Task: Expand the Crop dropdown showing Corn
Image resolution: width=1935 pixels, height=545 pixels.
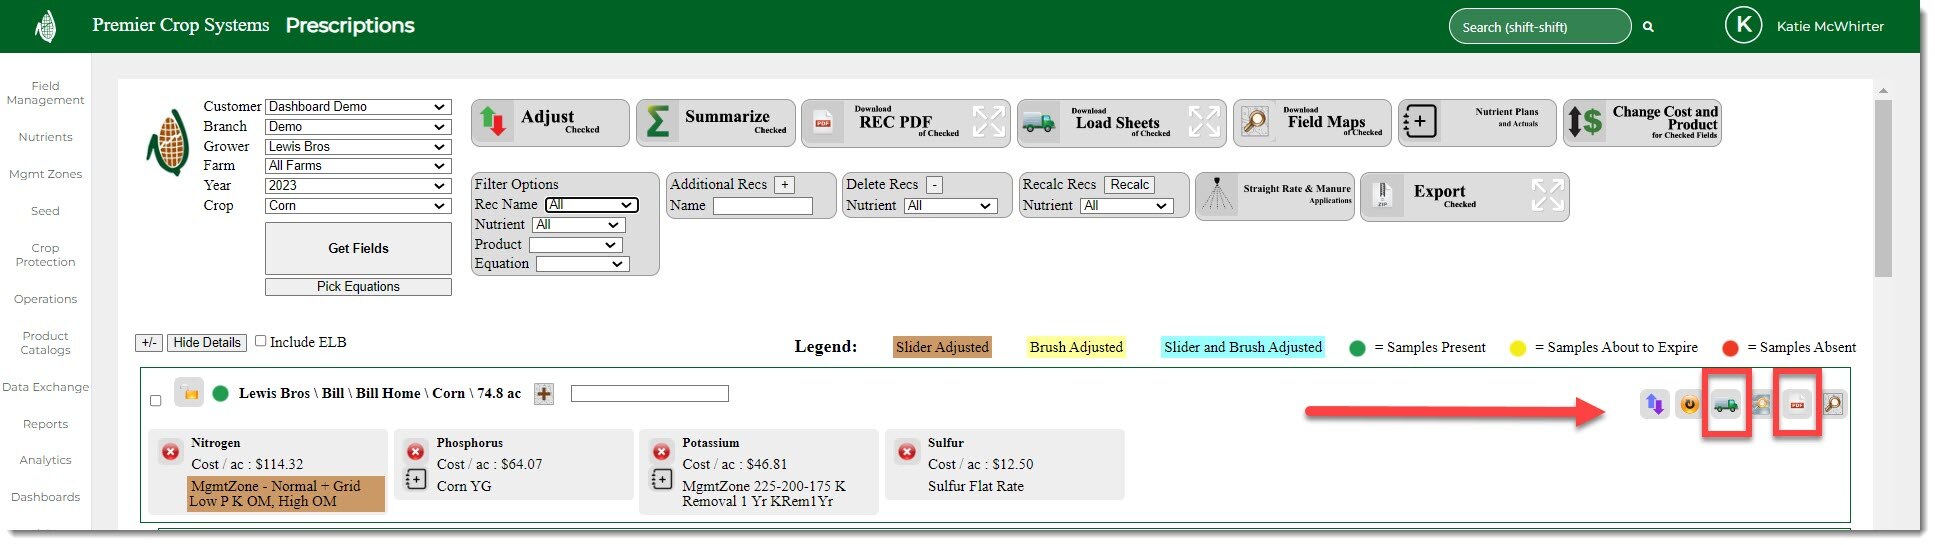Action: pos(357,206)
